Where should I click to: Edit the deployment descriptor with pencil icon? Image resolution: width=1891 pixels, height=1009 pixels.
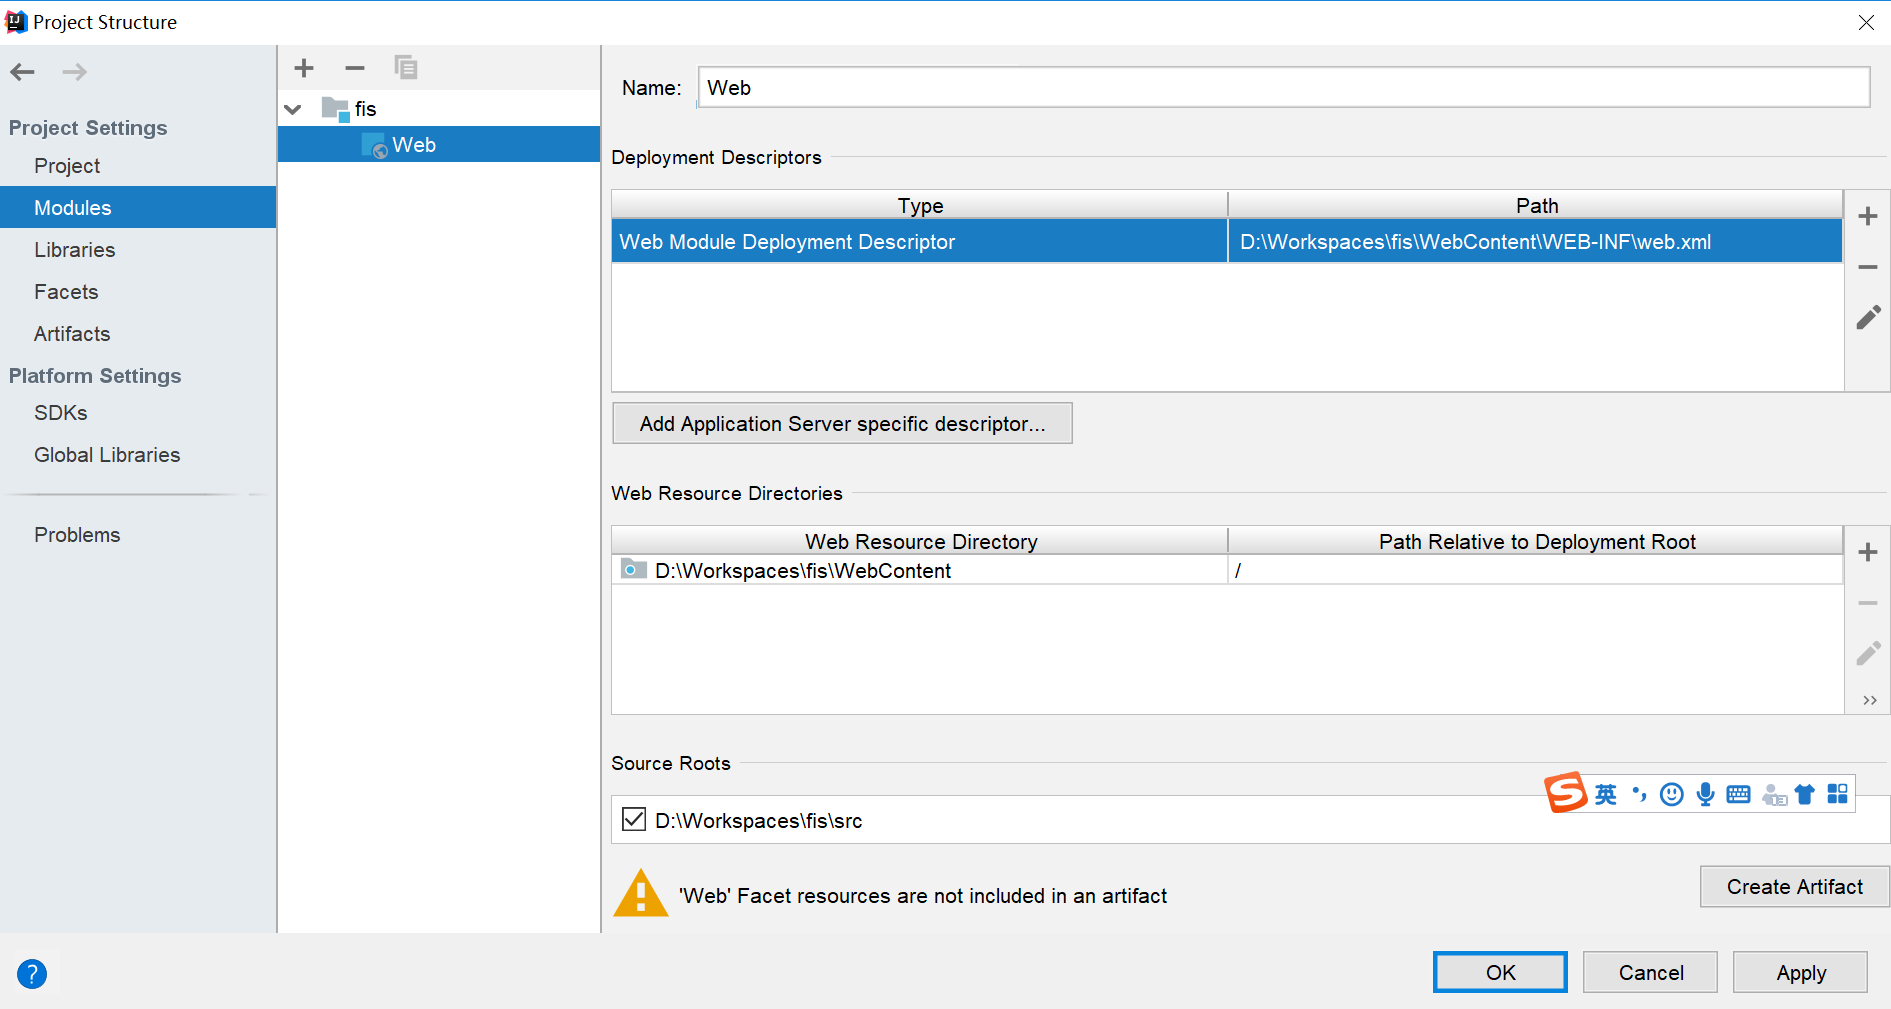click(x=1868, y=318)
